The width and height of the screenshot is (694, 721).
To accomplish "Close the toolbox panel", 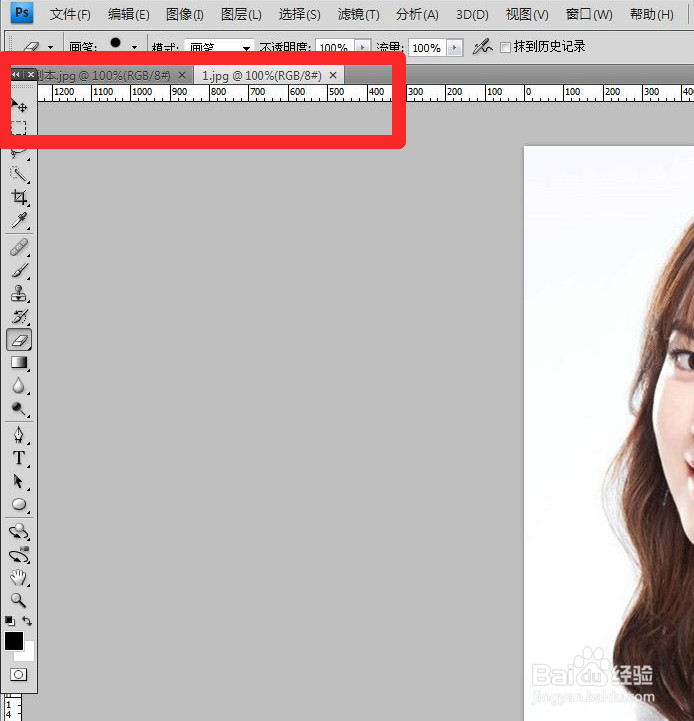I will tap(31, 74).
